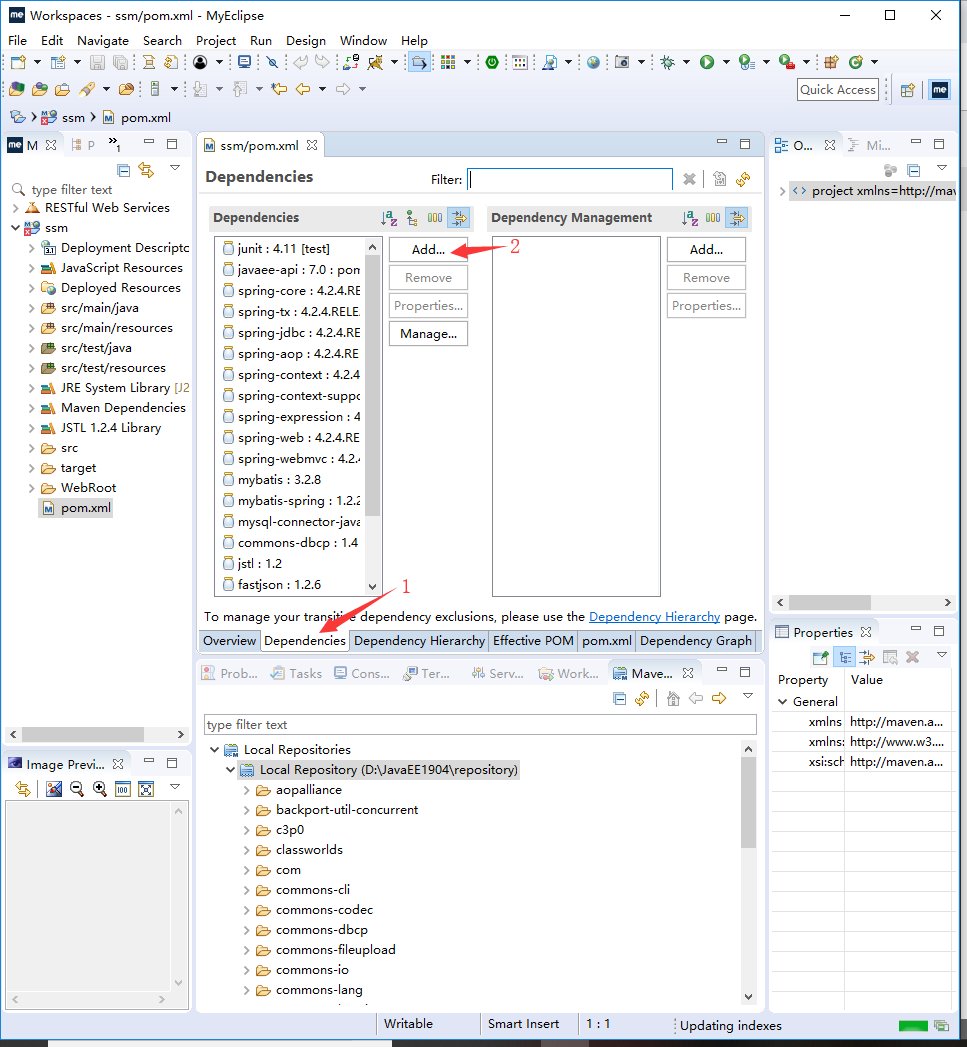Click Collapse All icon in Outline view
This screenshot has width=967, height=1047.
tap(914, 170)
